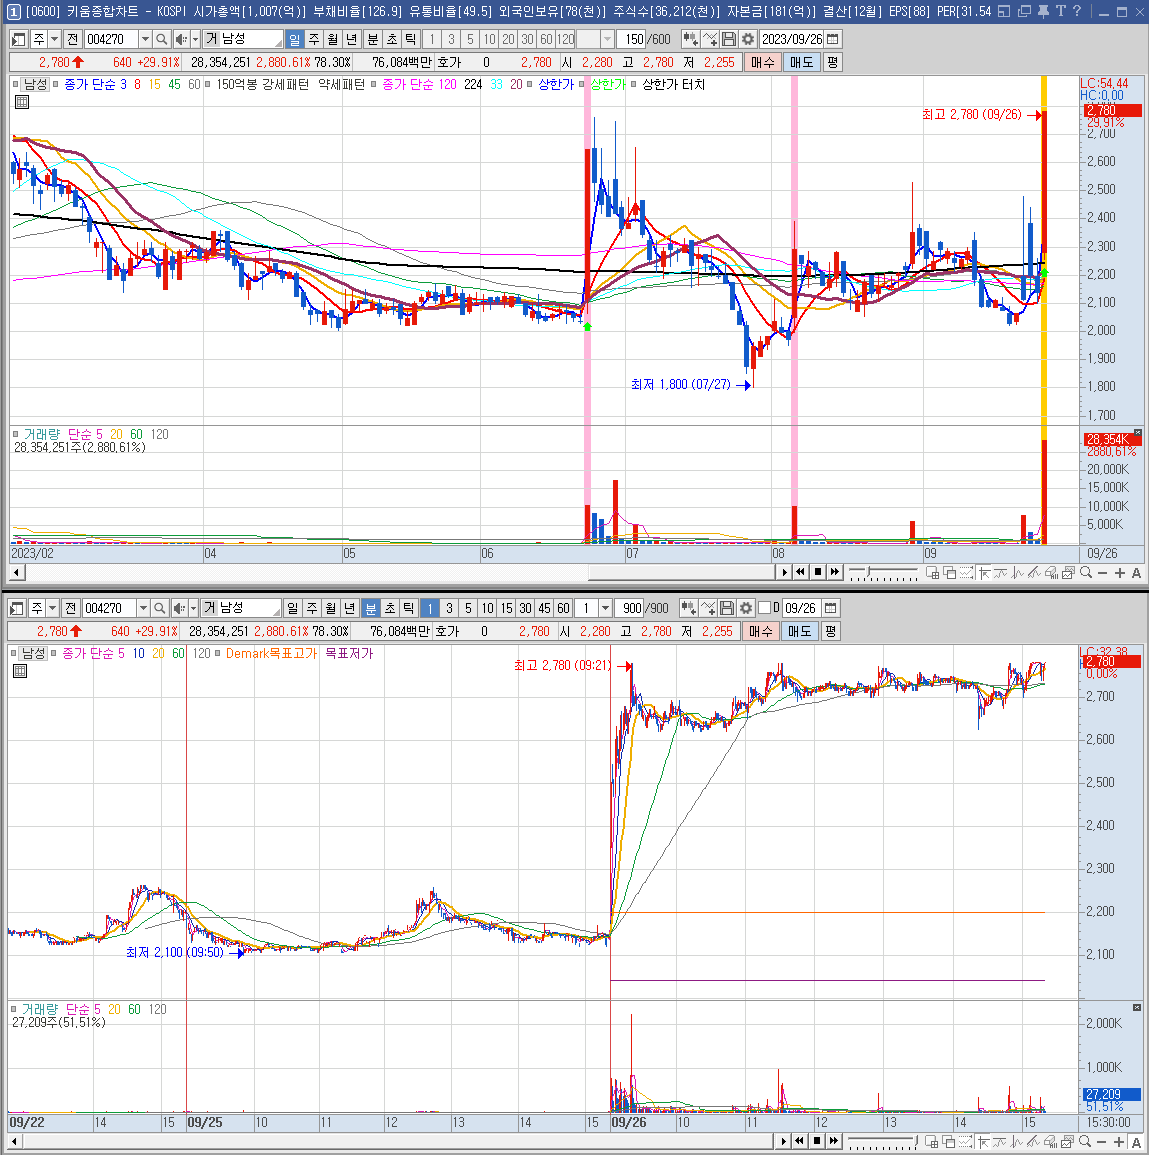Click the zoom magnifier icon below the upper chart
Screen dimensions: 1149x1155
[1086, 572]
